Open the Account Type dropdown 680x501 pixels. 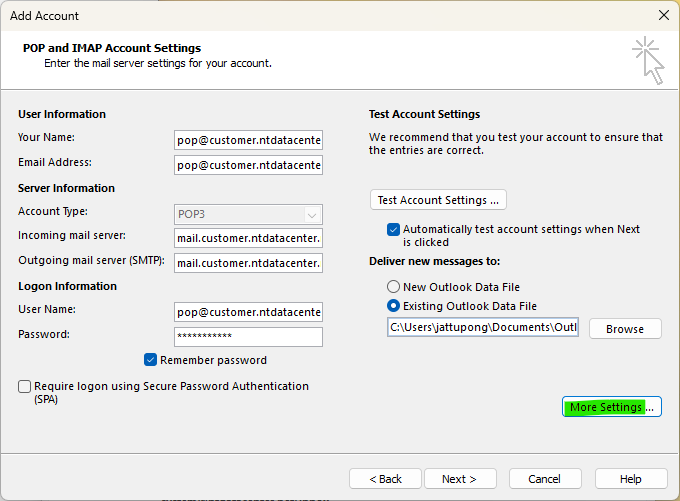pos(248,214)
